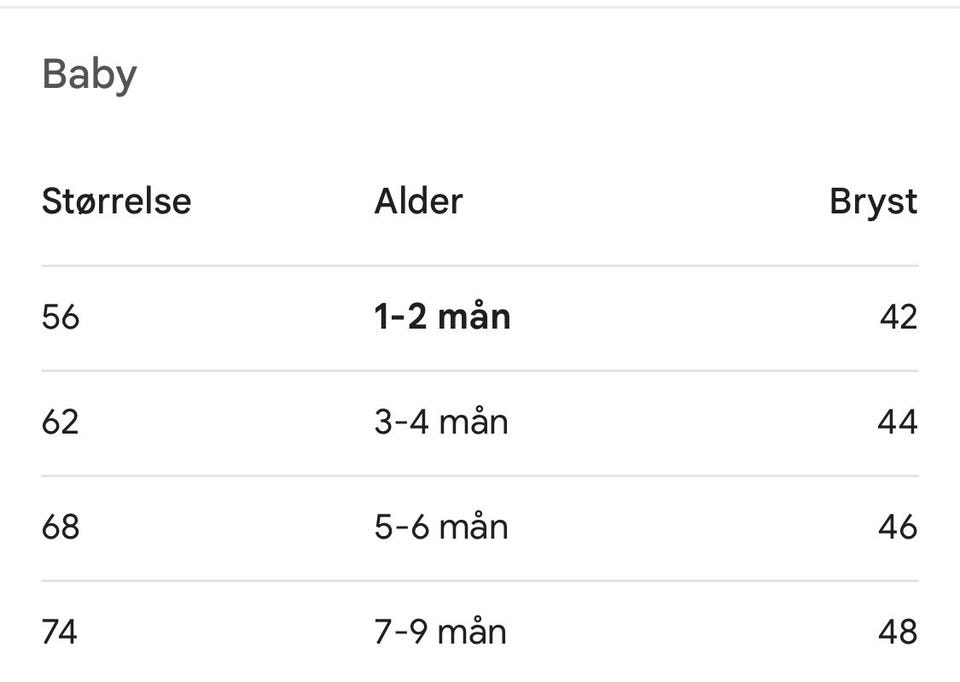
Task: Click the Alder column header
Action: (x=419, y=201)
